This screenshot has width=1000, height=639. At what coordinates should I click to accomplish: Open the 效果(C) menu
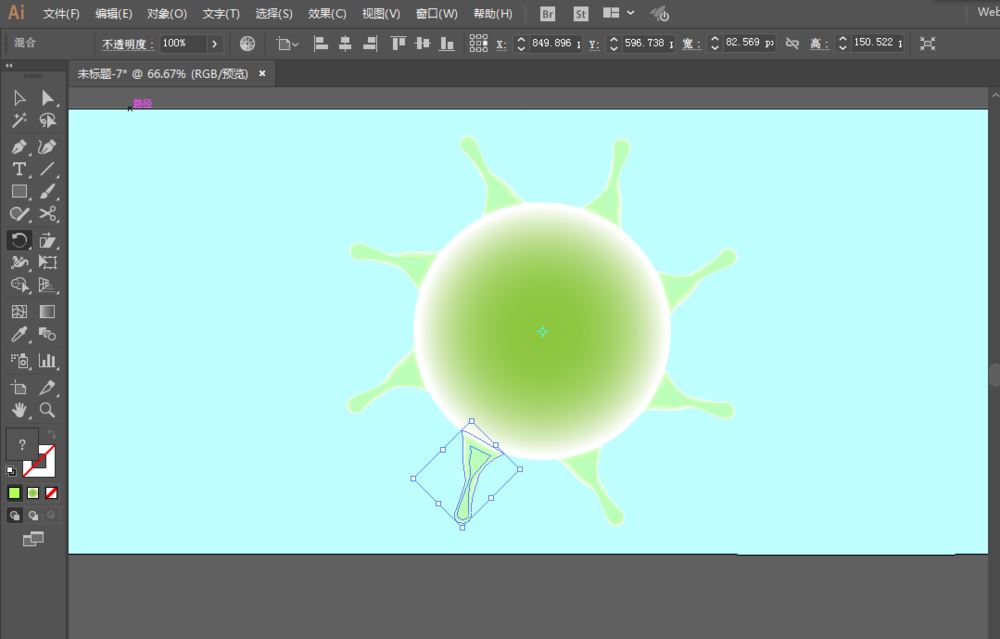(327, 14)
